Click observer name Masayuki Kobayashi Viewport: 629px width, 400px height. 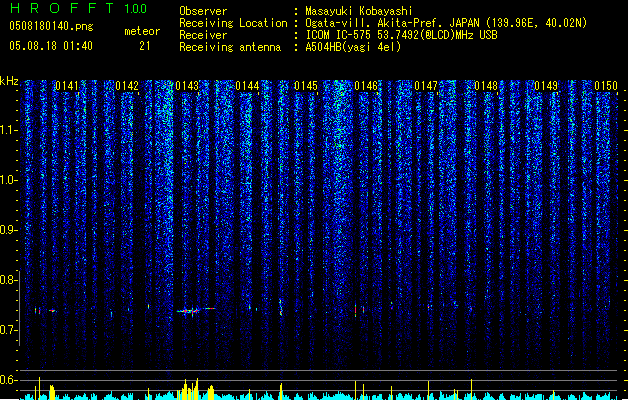coord(359,11)
